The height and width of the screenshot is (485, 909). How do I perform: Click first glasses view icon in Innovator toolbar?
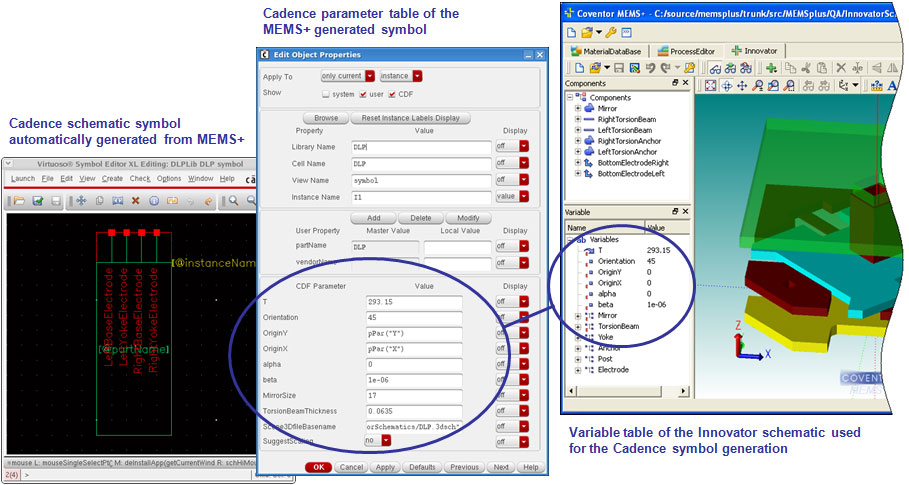point(715,68)
